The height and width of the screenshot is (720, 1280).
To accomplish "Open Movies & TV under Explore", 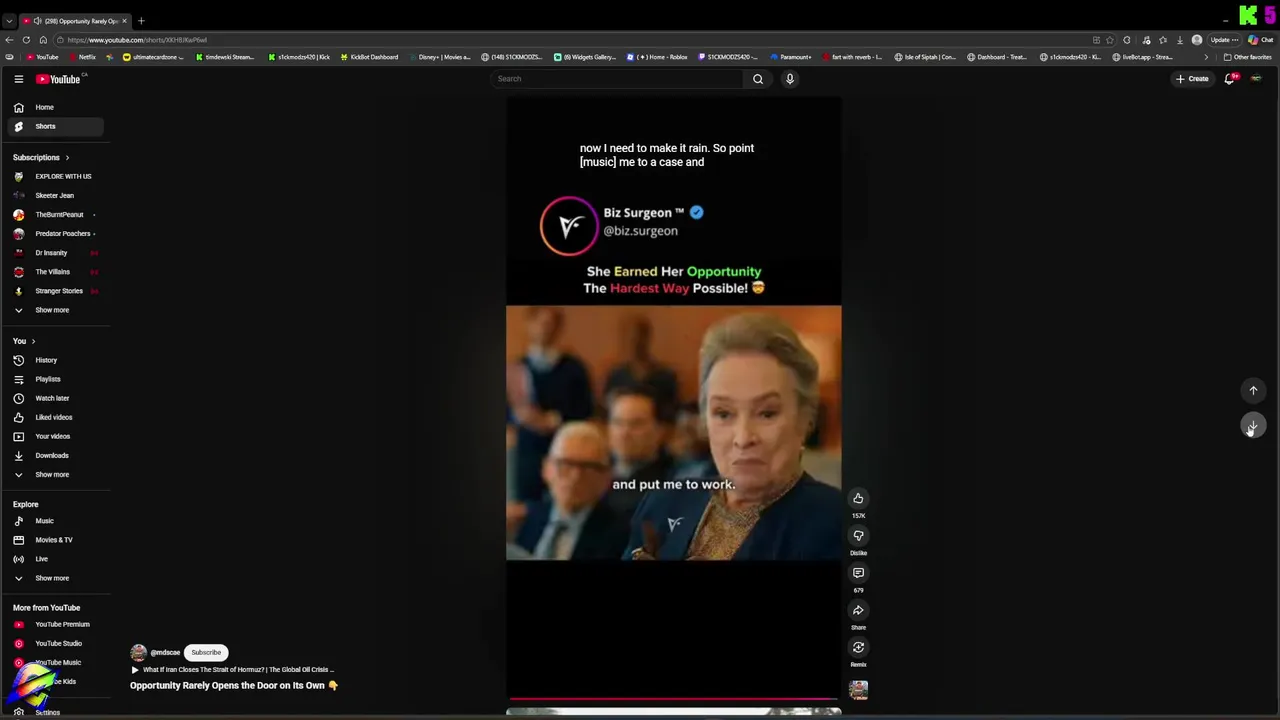I will pyautogui.click(x=55, y=540).
